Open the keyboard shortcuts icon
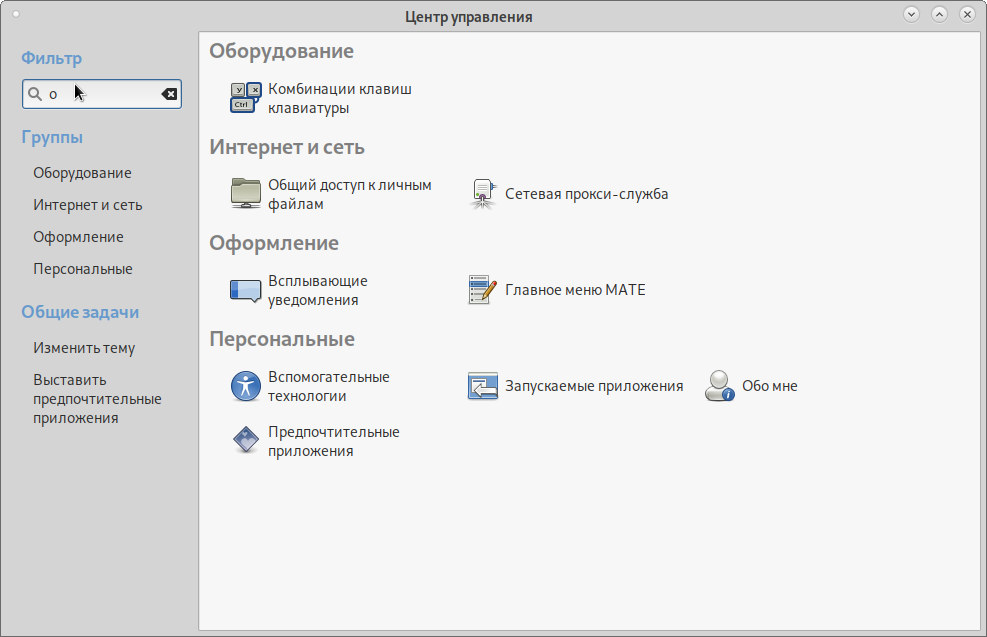 pyautogui.click(x=246, y=98)
